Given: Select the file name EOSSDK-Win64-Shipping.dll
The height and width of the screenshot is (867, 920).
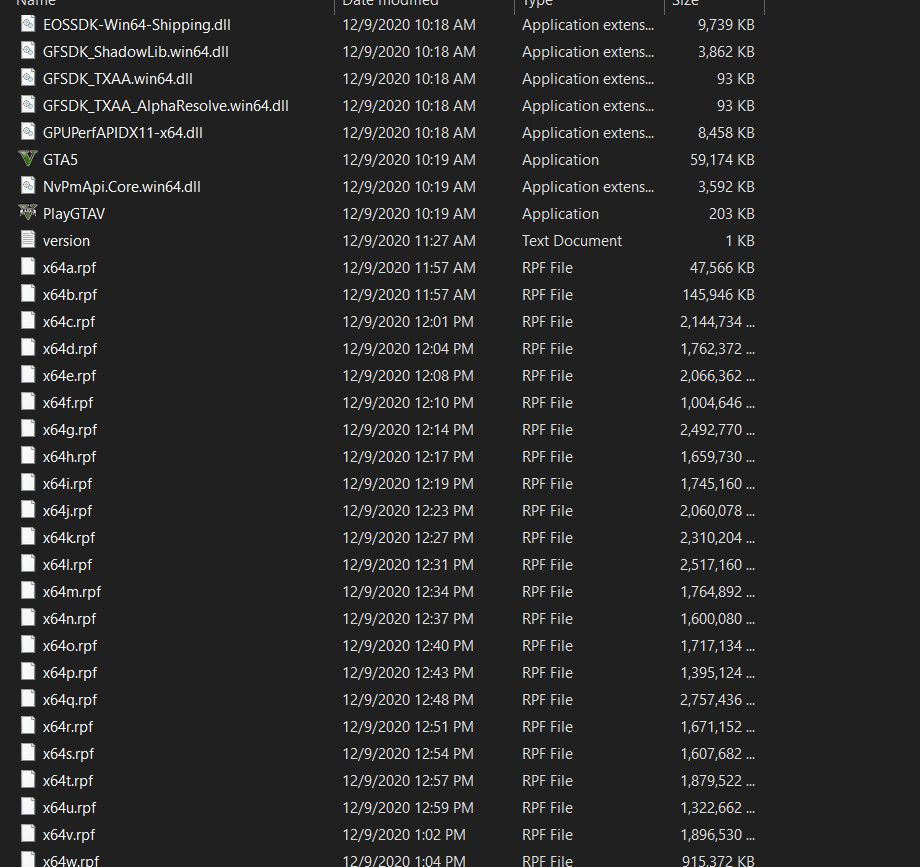Looking at the screenshot, I should coord(137,25).
